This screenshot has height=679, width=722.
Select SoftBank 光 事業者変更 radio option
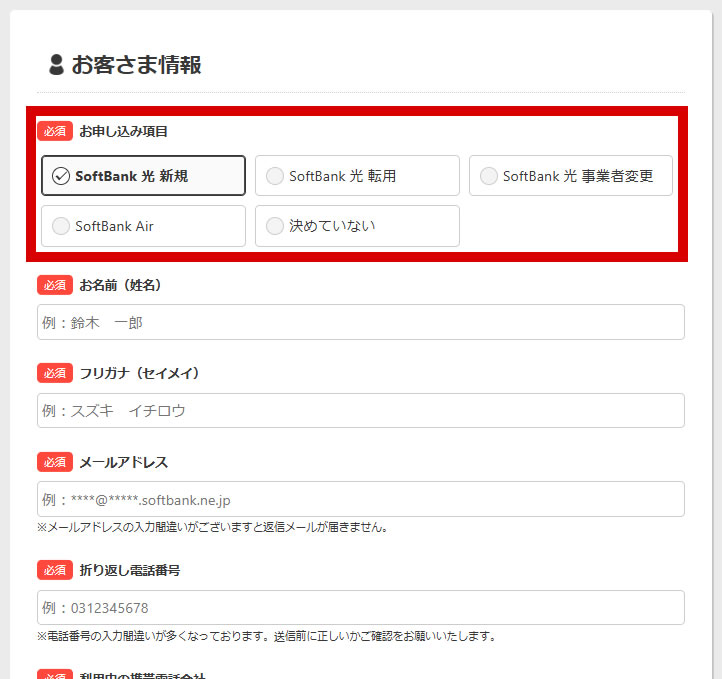pos(570,176)
